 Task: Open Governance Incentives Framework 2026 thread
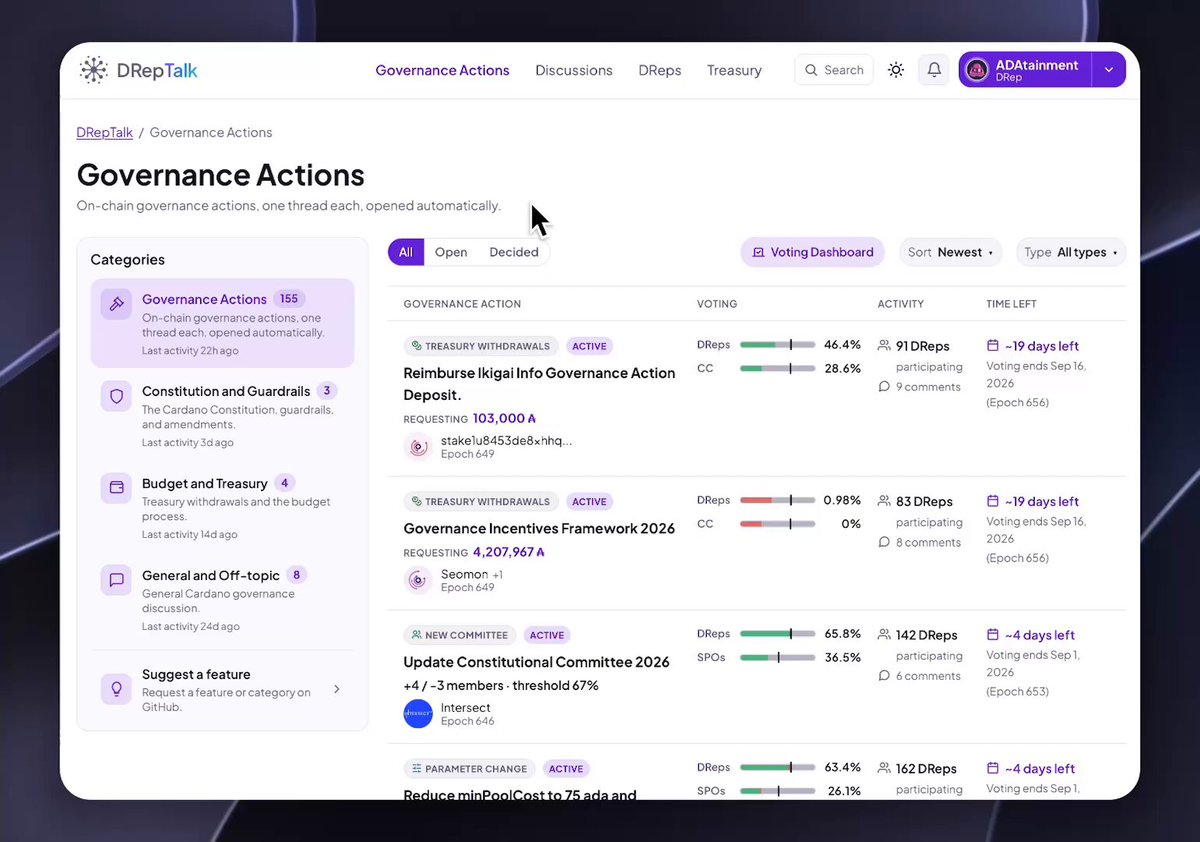(x=539, y=528)
